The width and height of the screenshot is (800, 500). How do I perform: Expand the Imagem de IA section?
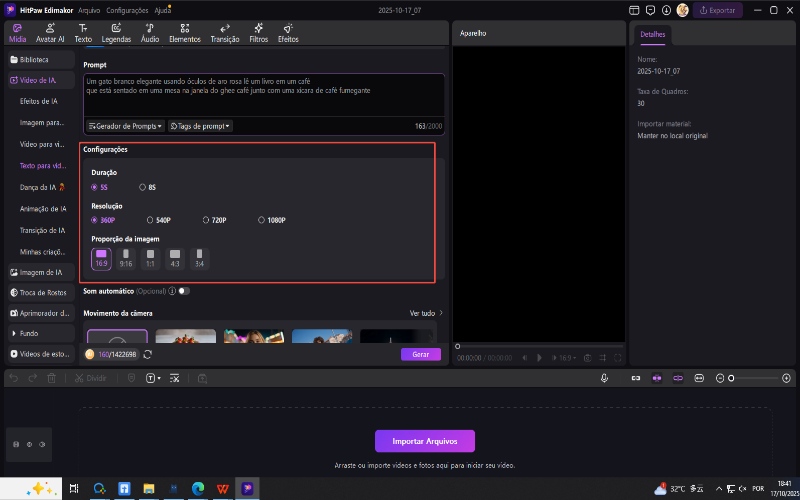point(42,272)
